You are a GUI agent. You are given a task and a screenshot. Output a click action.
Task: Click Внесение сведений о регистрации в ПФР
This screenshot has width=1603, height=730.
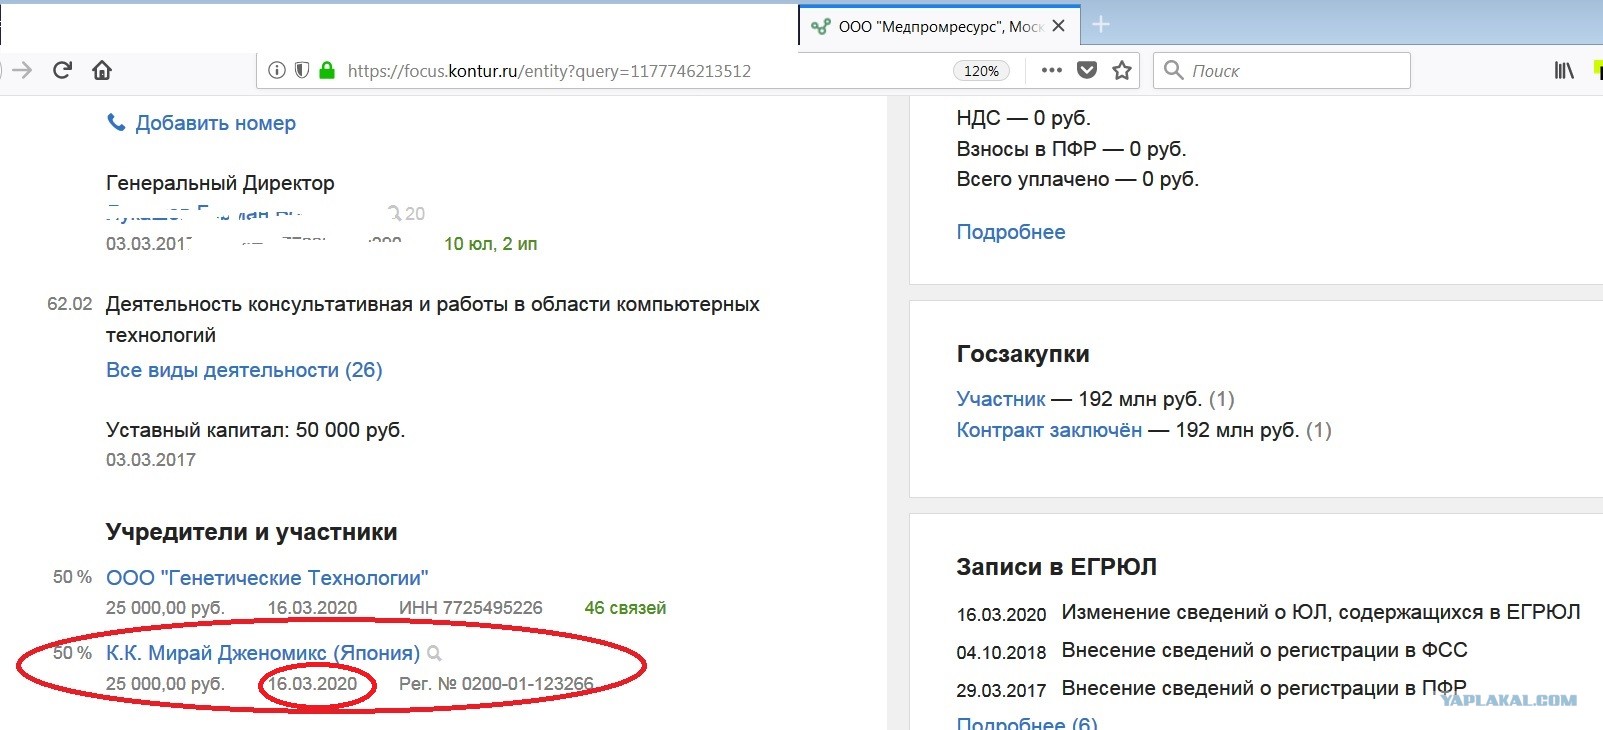[x=1264, y=688]
